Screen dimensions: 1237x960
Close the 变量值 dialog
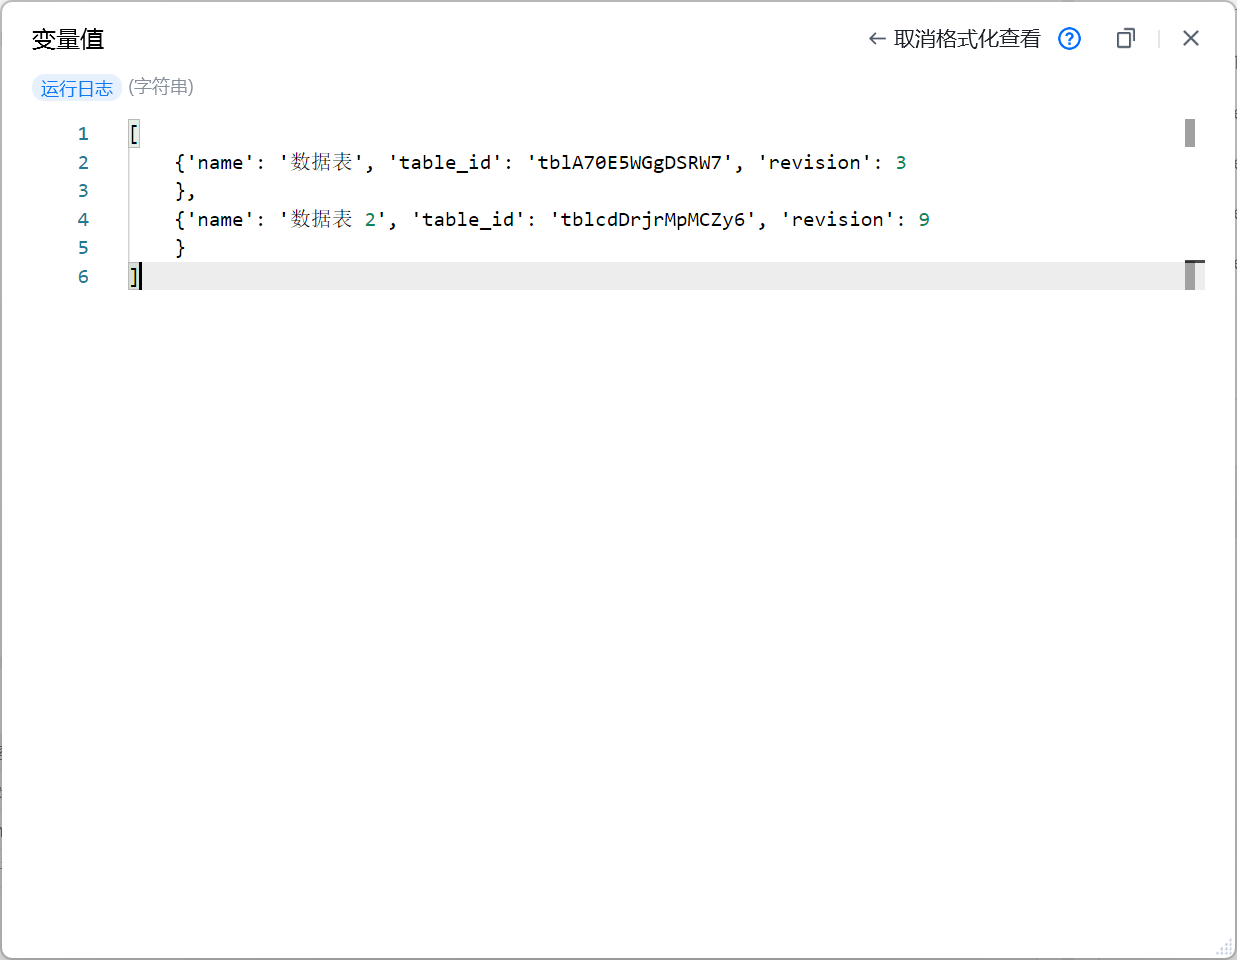[x=1190, y=39]
